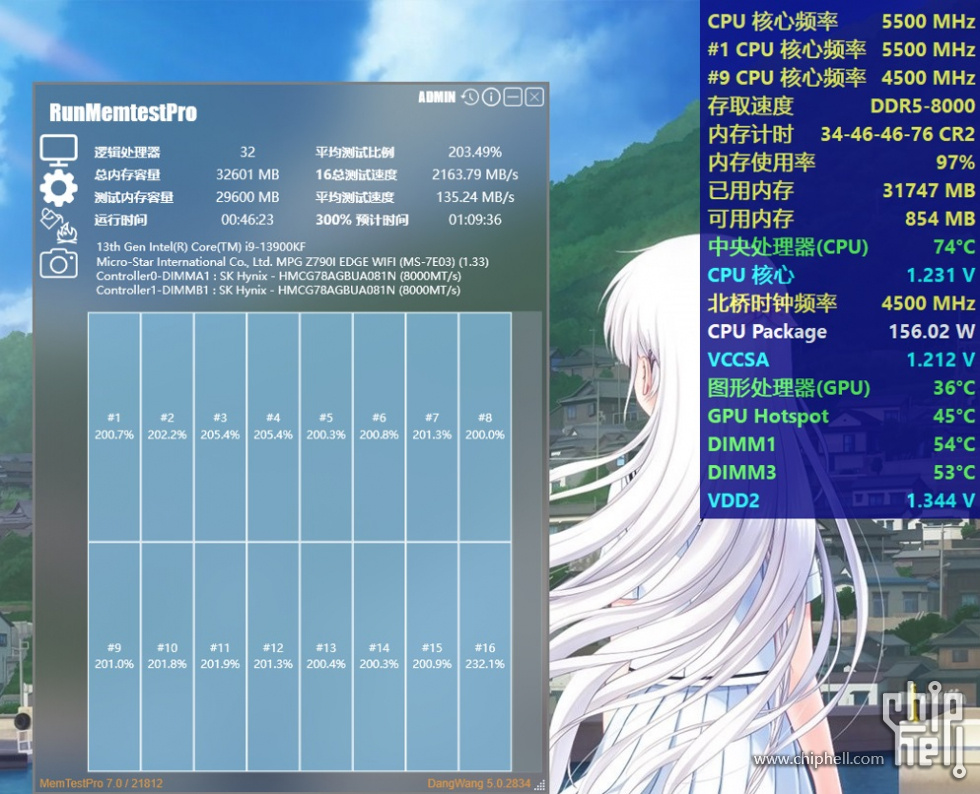Image resolution: width=980 pixels, height=794 pixels.
Task: Select memory test block #6 at 200.8%
Action: coord(379,427)
